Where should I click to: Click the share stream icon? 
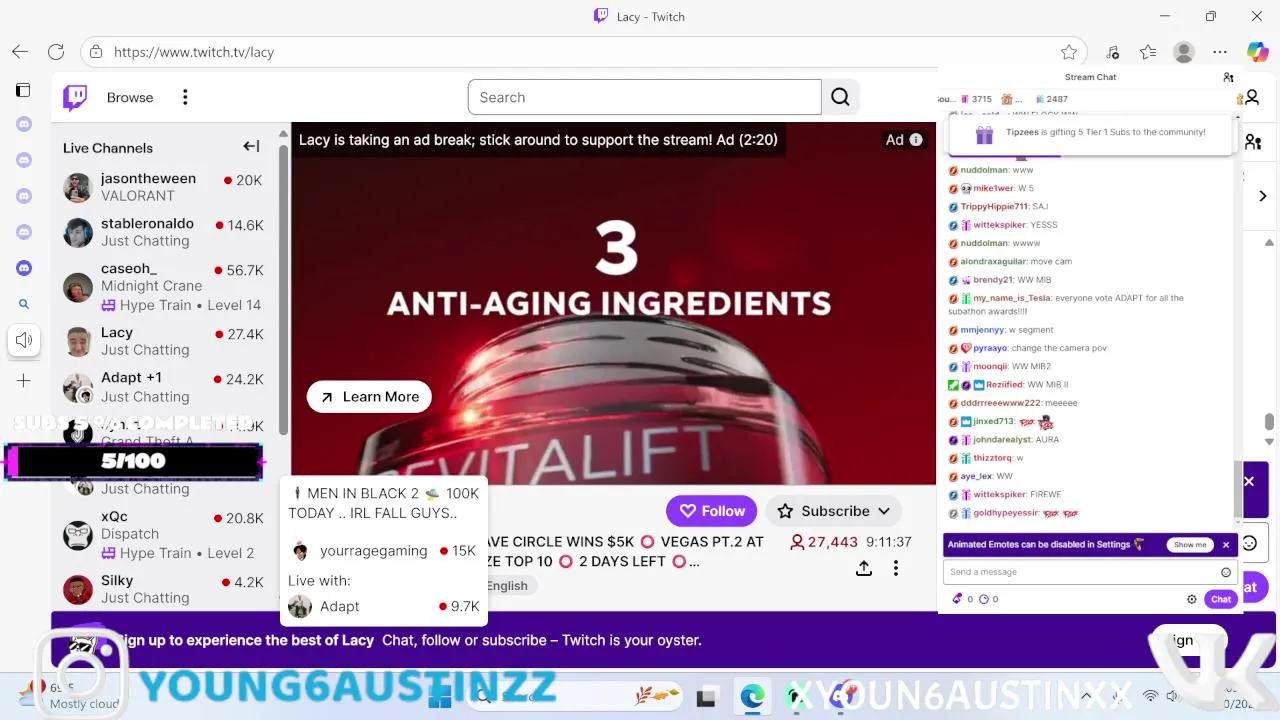coord(864,568)
